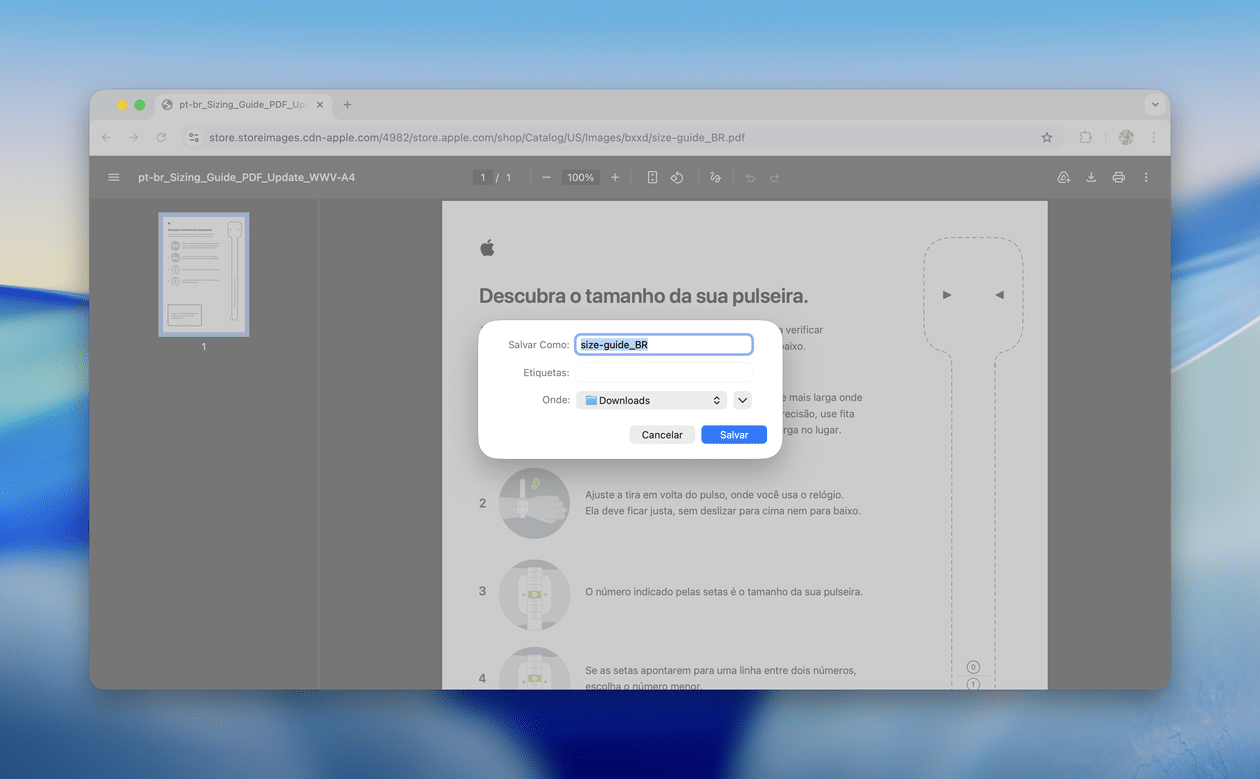Click the PDF download icon
Viewport: 1260px width, 779px height.
click(x=1091, y=178)
